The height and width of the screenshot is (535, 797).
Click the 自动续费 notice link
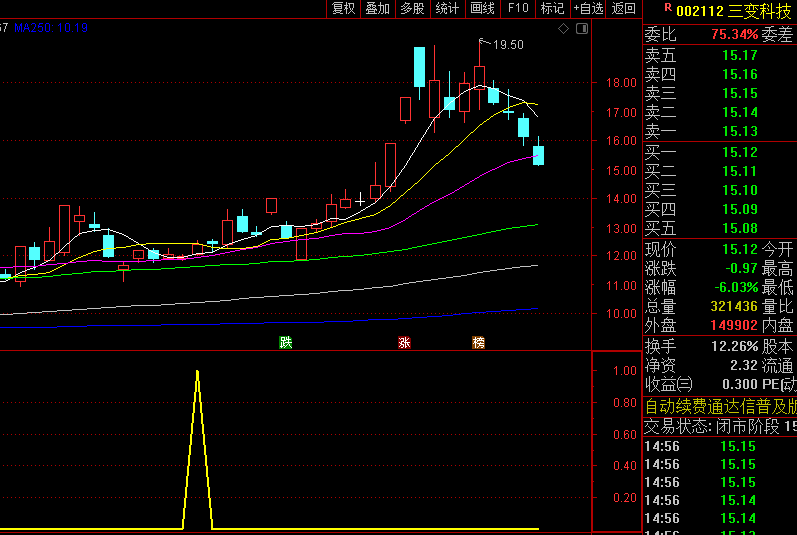719,406
